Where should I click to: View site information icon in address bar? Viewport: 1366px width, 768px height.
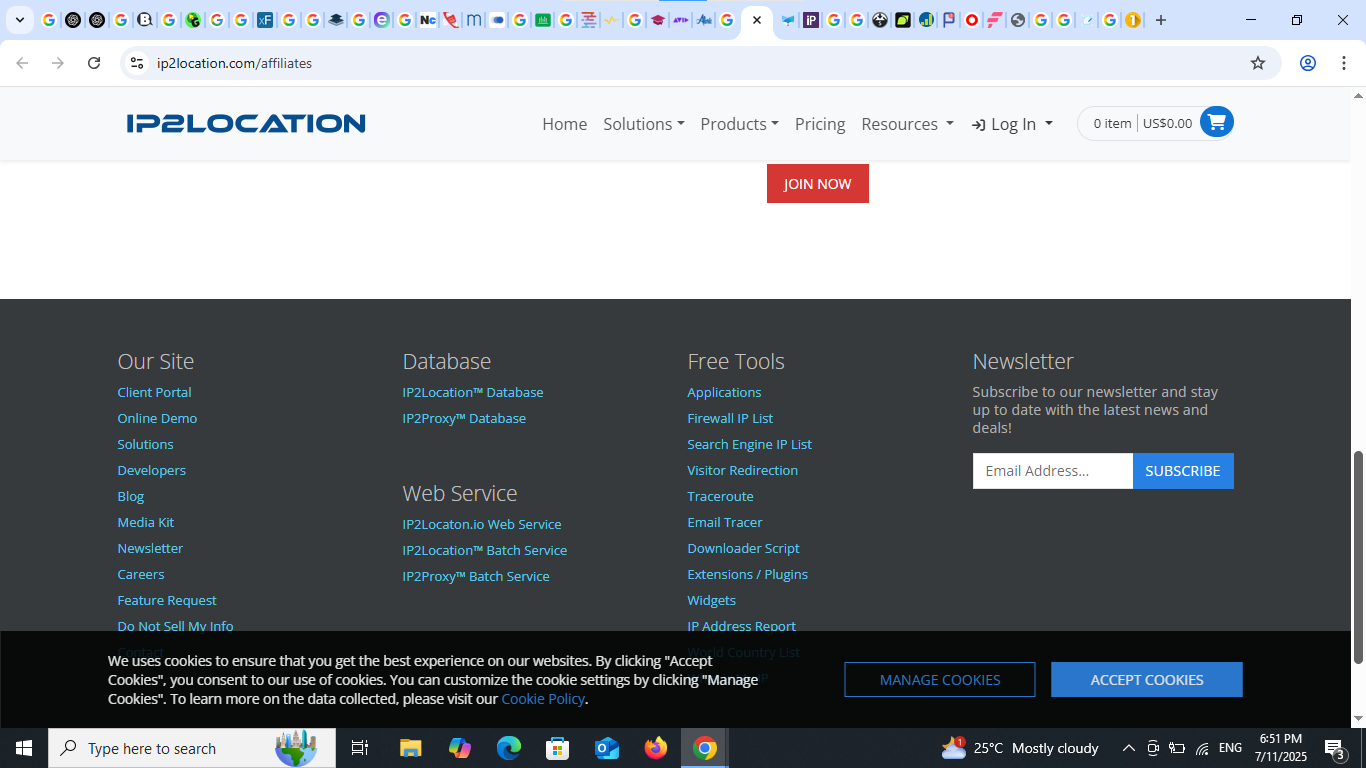137,63
